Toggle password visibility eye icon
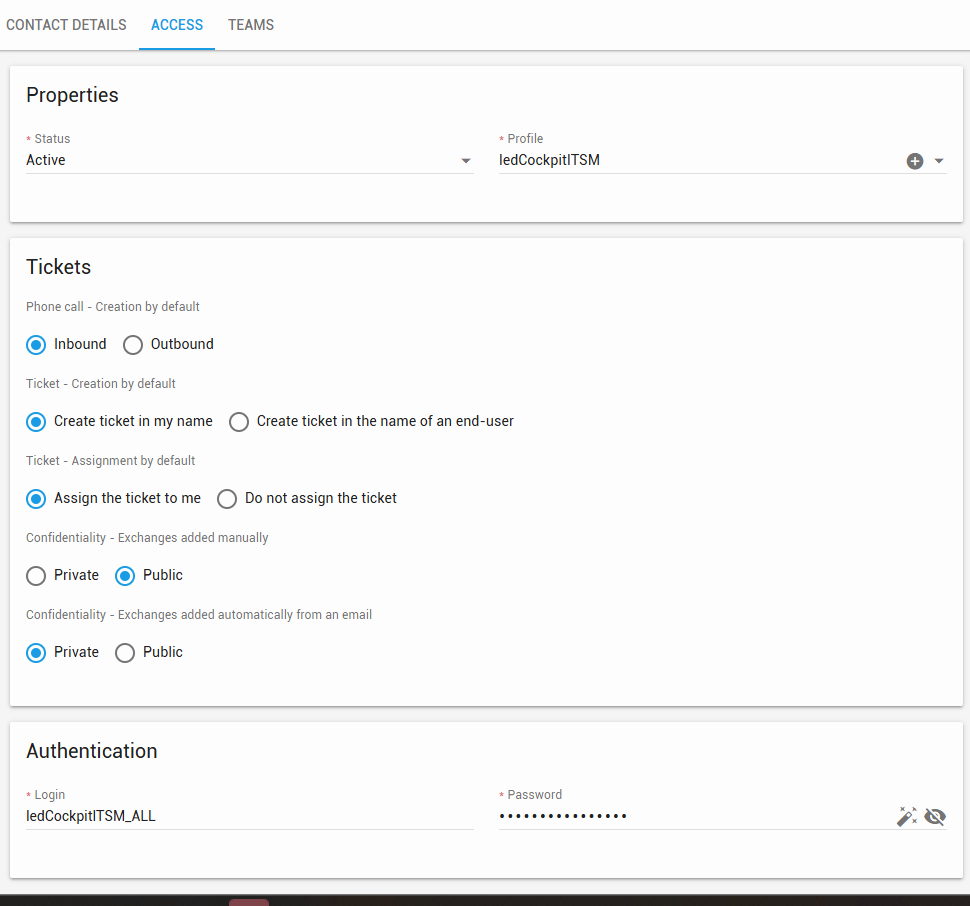Screen dimensions: 970x906 point(935,817)
